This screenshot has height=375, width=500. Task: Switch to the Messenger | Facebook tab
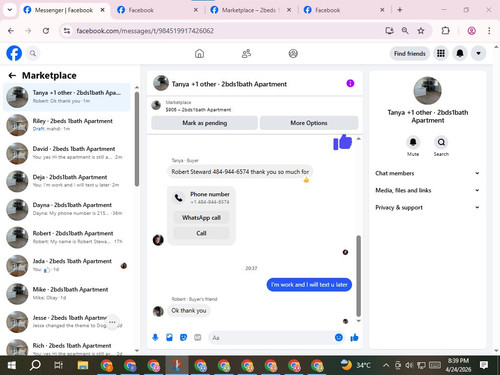pos(63,10)
